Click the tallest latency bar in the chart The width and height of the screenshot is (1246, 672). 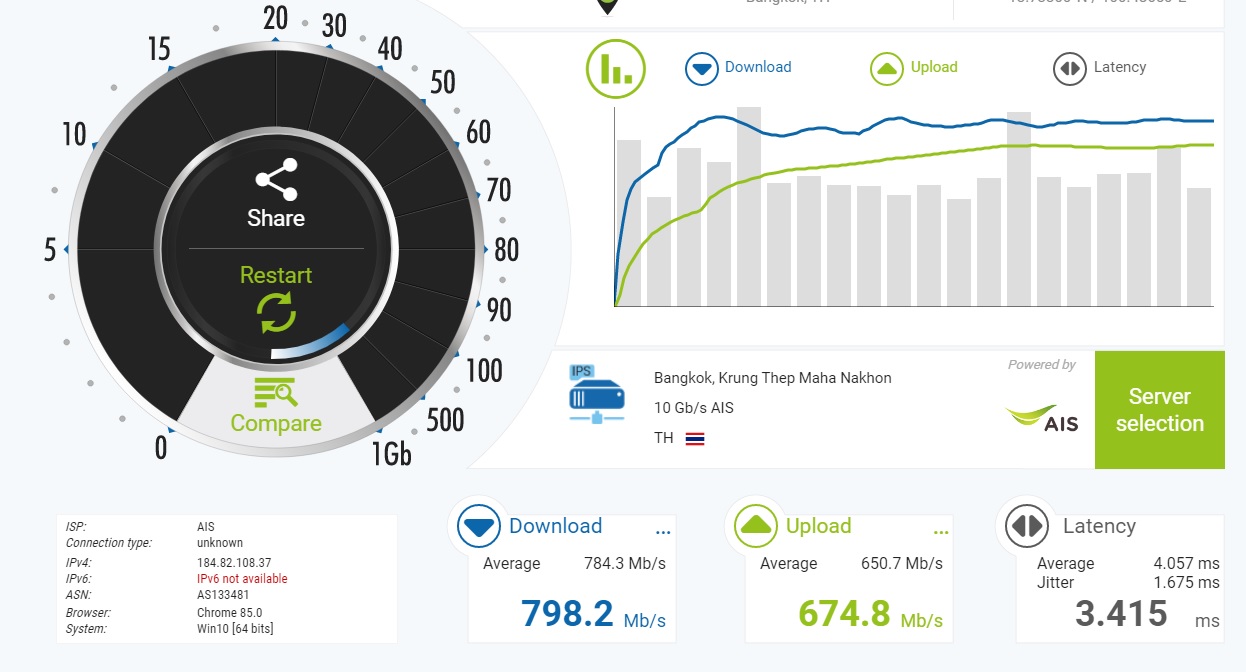pyautogui.click(x=749, y=206)
